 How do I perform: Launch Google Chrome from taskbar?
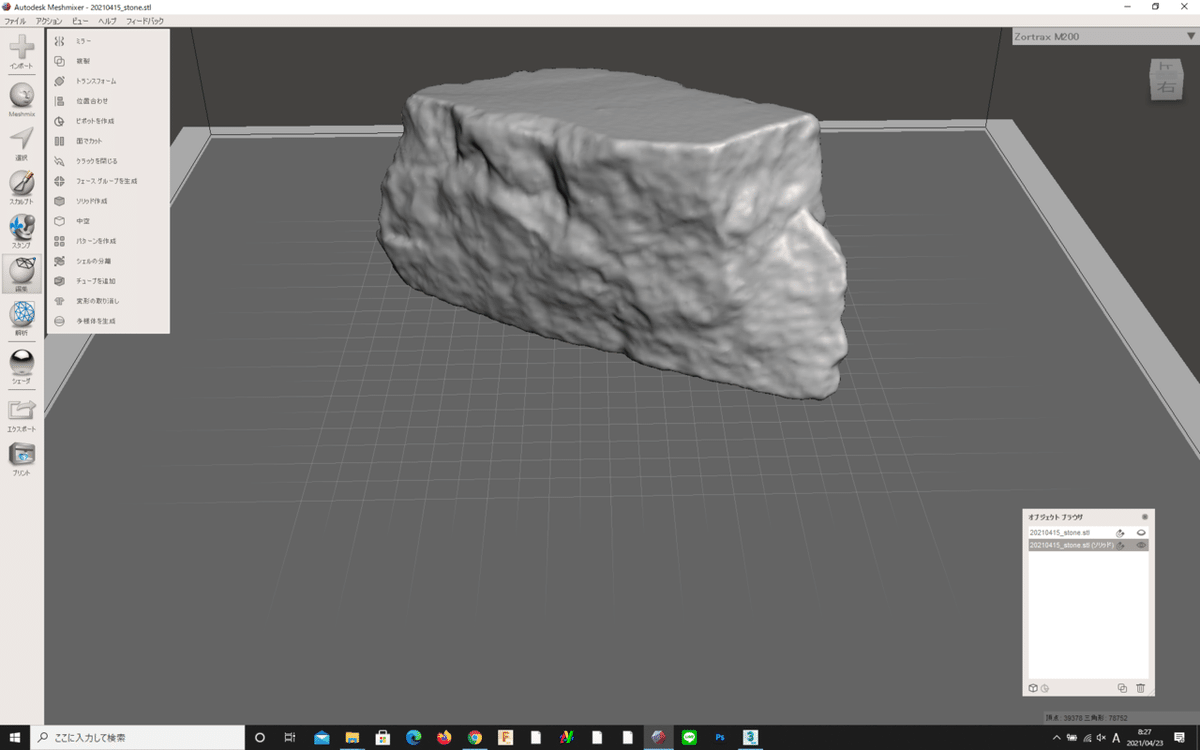pyautogui.click(x=475, y=737)
